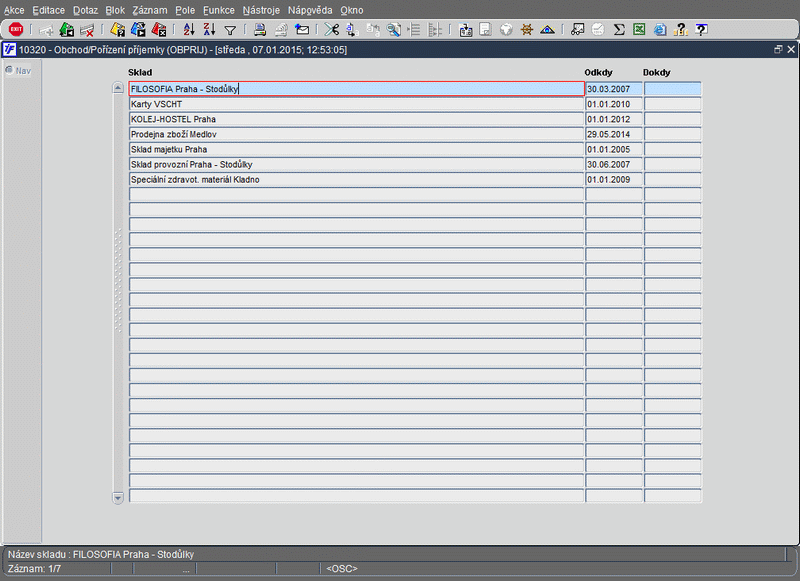Click the green save record icon

point(66,30)
